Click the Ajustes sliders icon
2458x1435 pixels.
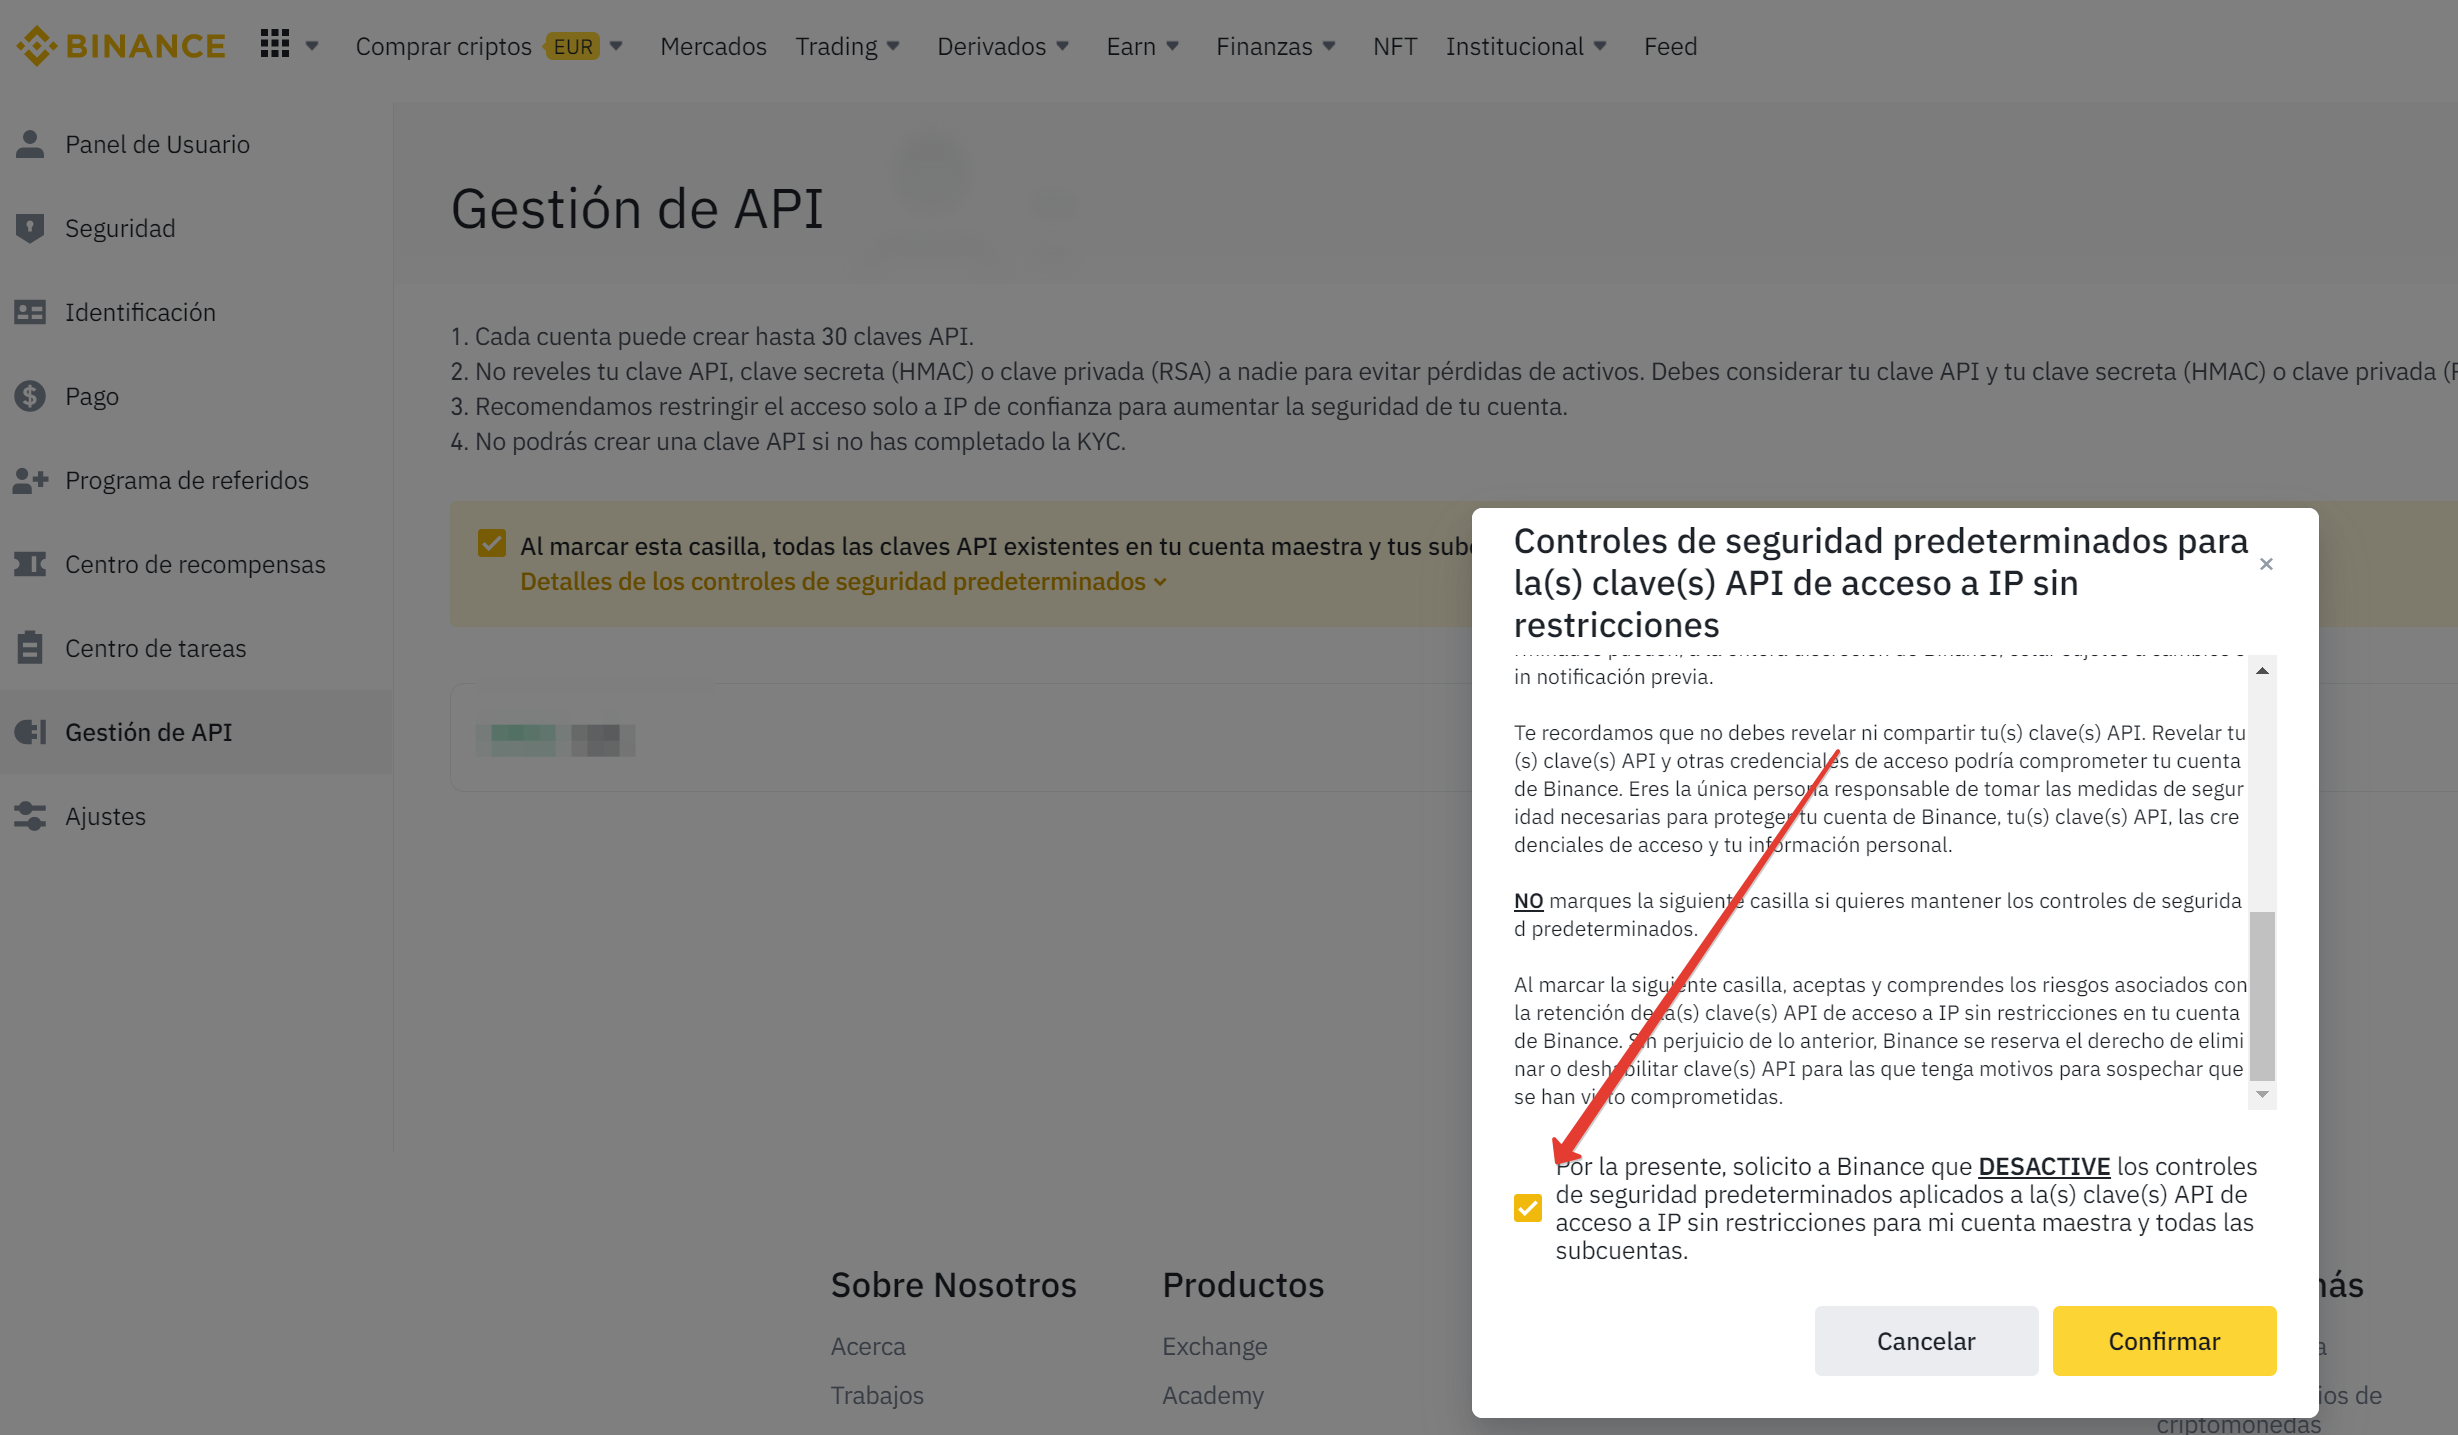tap(30, 816)
